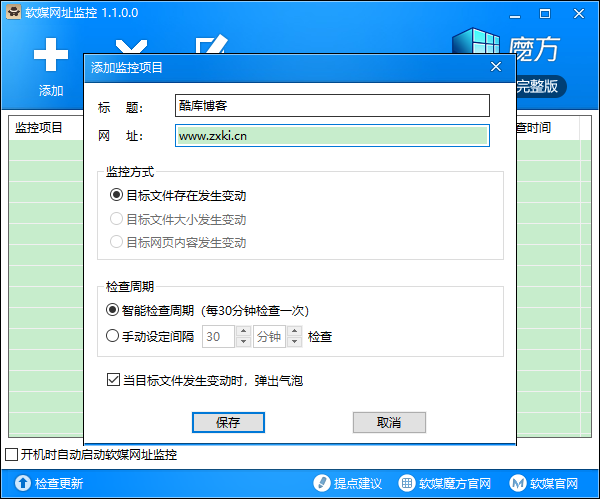Select 手动设定间隔 radio button
600x500 pixels.
coord(113,336)
